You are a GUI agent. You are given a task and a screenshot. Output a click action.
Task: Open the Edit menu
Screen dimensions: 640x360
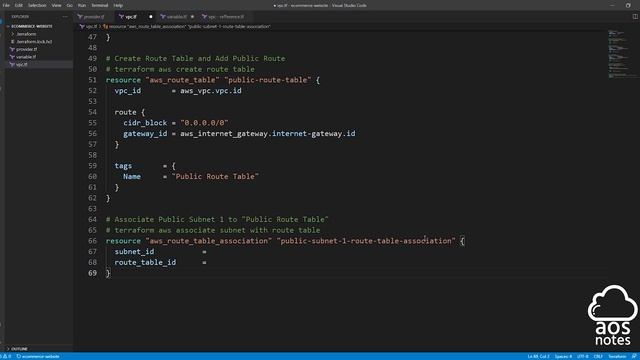pyautogui.click(x=19, y=5)
